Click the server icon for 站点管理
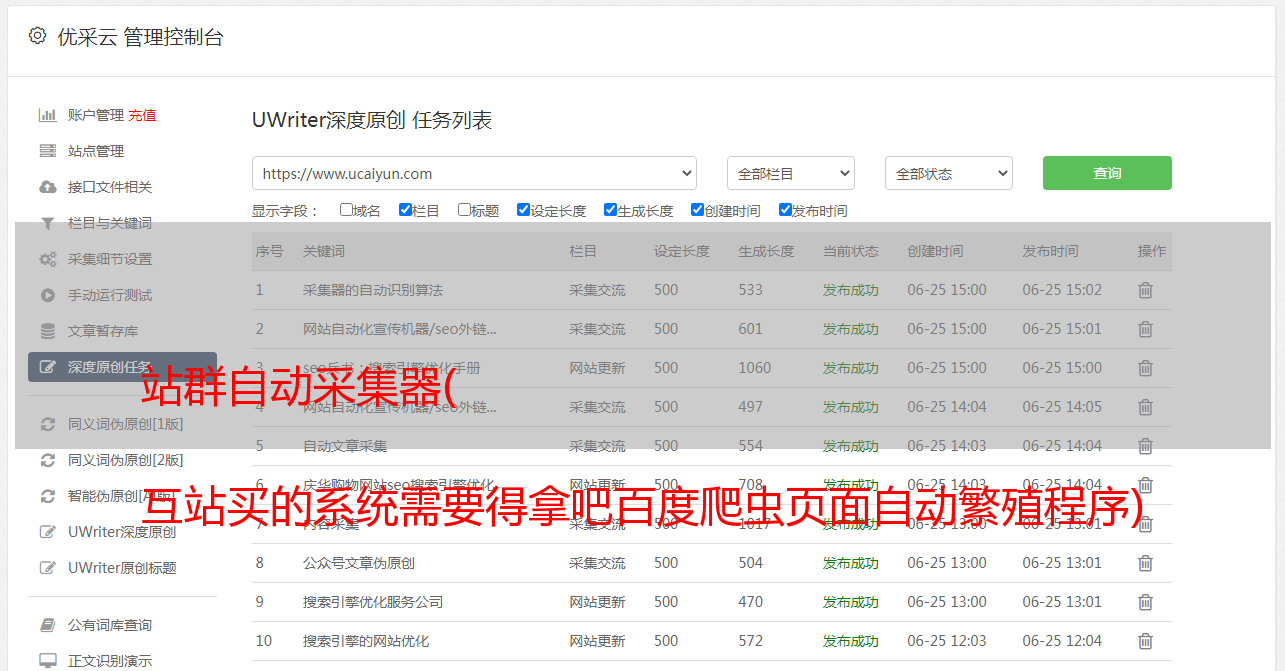This screenshot has width=1285, height=671. point(47,151)
